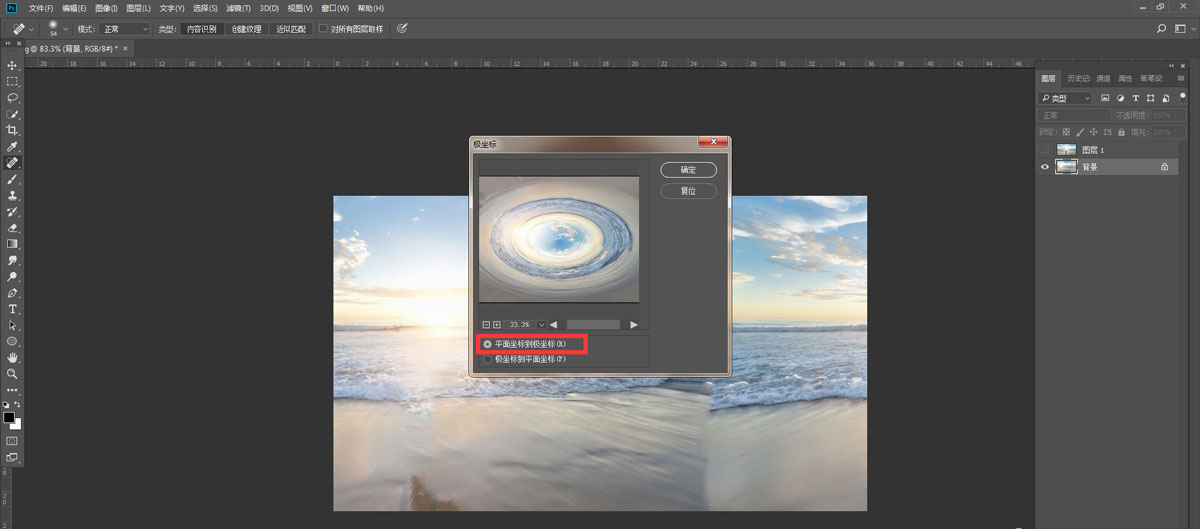The width and height of the screenshot is (1200, 529).
Task: Filter layers by adjustment layer icon
Action: point(1121,98)
